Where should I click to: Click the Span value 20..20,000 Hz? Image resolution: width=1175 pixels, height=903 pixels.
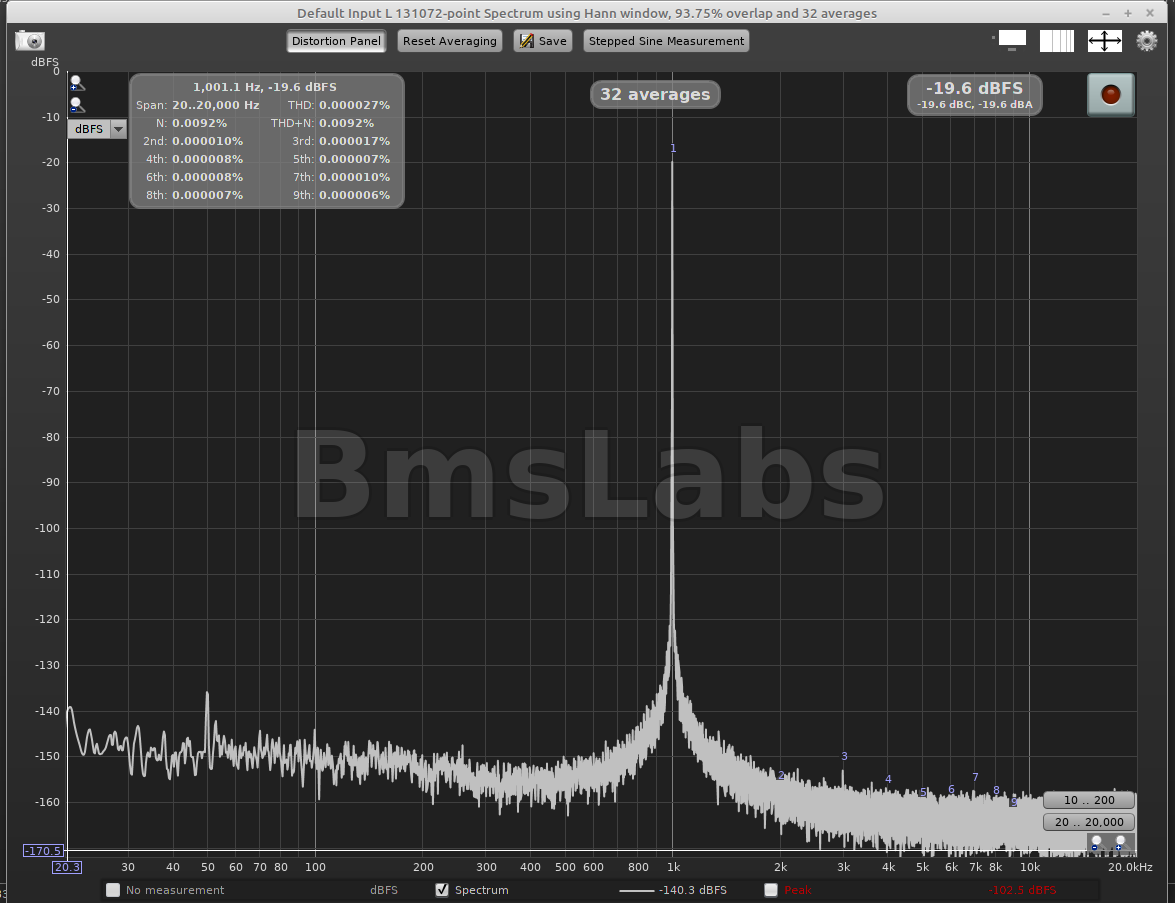coord(216,105)
